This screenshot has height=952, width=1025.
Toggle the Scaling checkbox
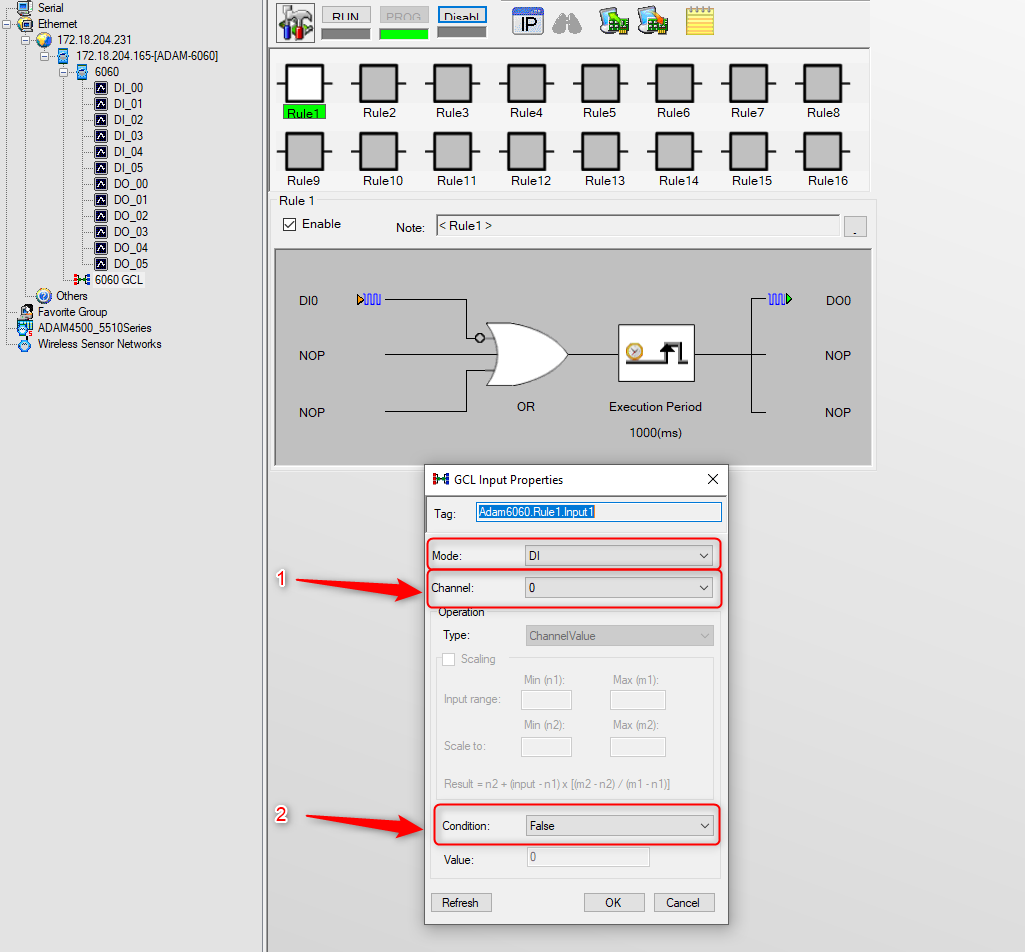coord(448,659)
